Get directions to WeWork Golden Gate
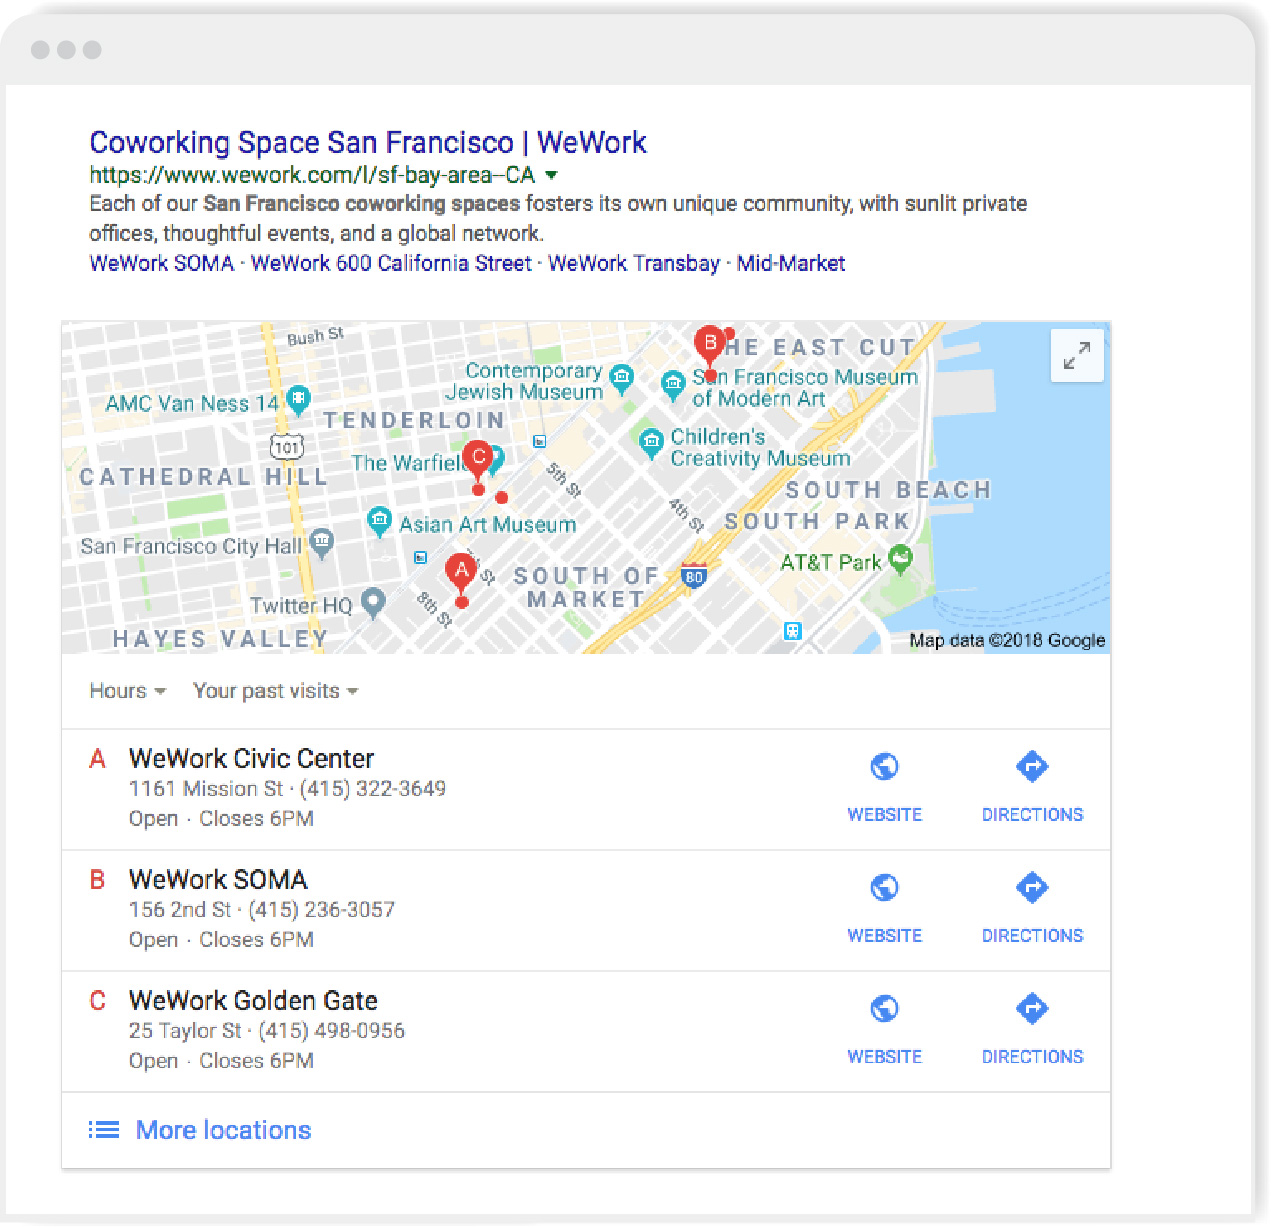This screenshot has height=1227, width=1271. click(x=1032, y=1030)
